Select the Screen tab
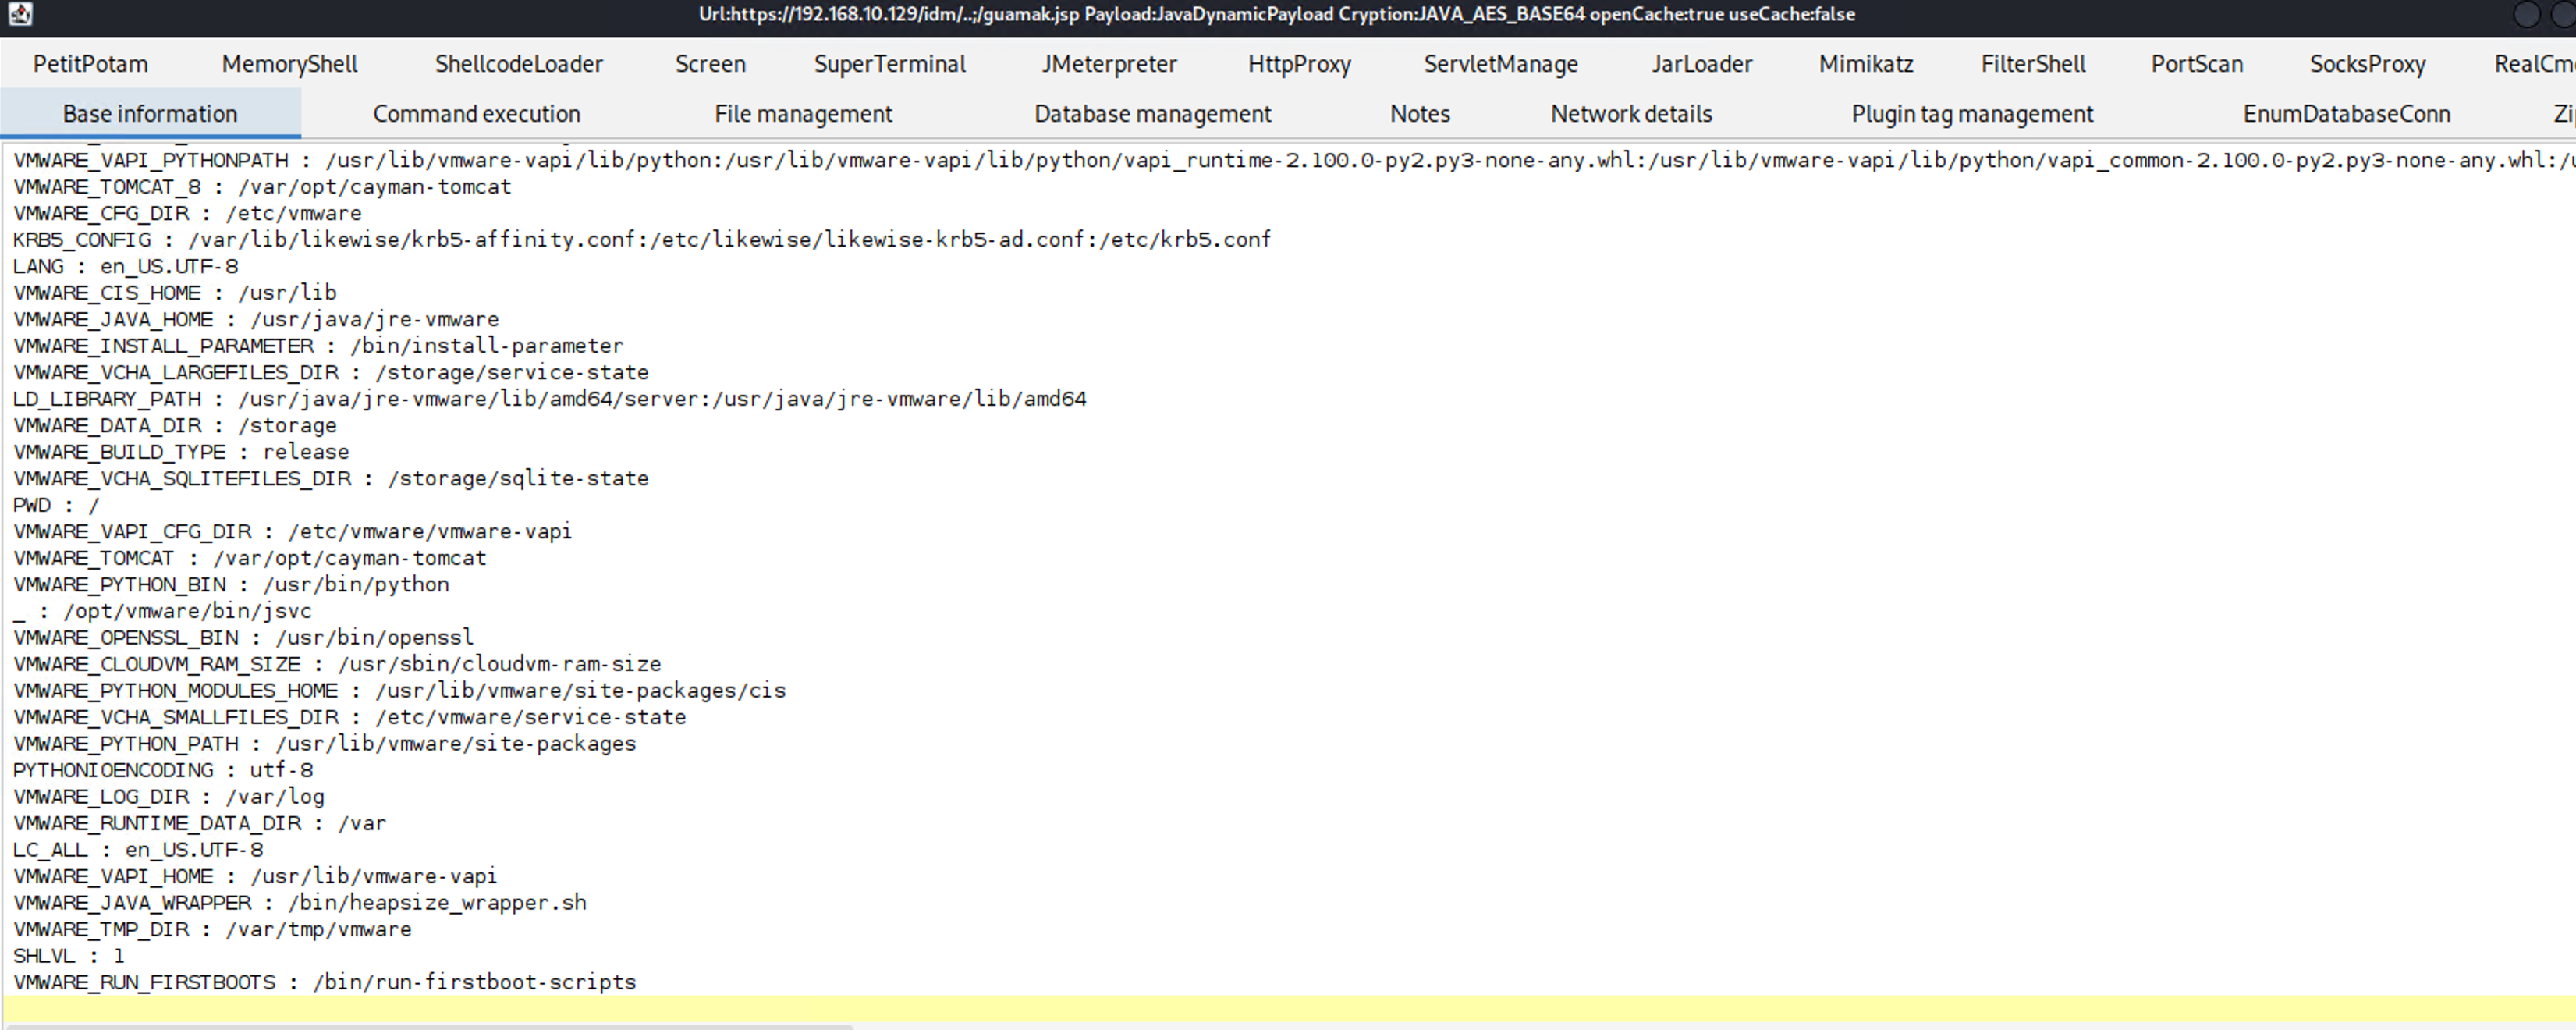This screenshot has height=1030, width=2576. (x=710, y=64)
